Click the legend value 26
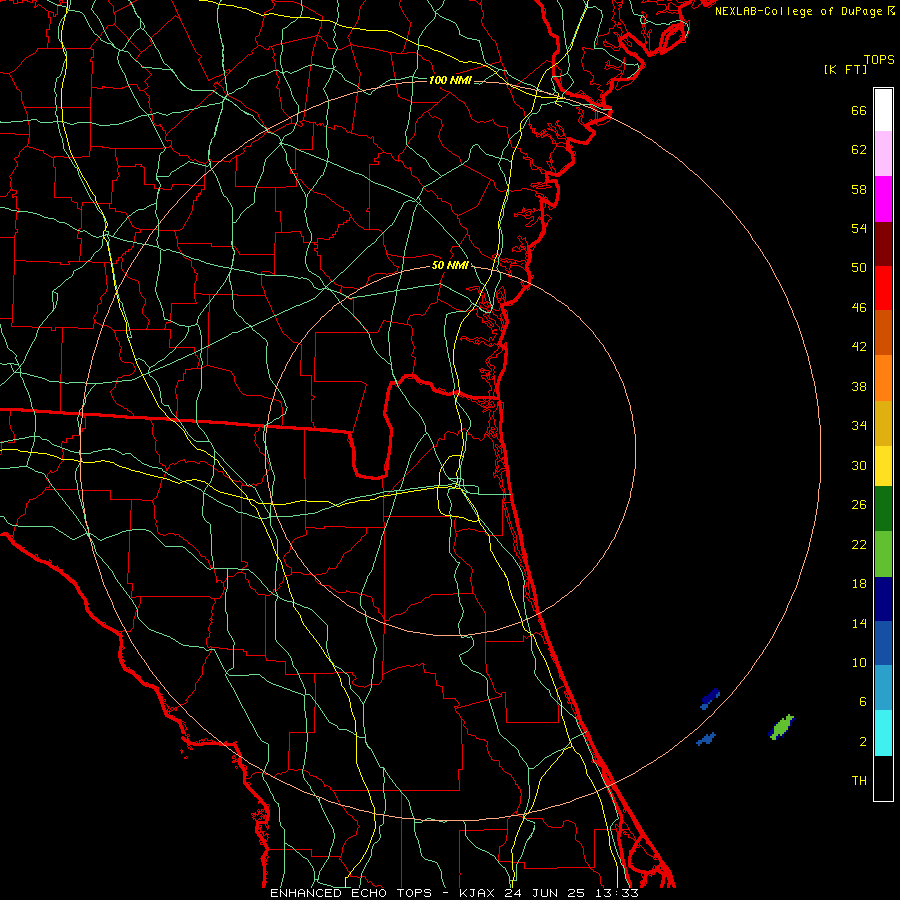The width and height of the screenshot is (900, 900). [859, 505]
